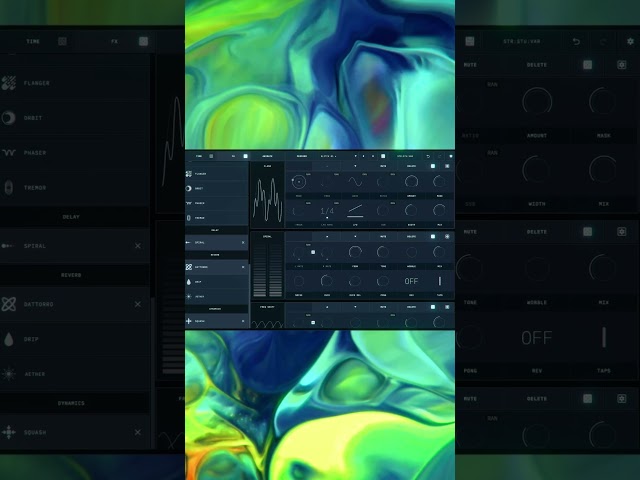Click Flange waveform display in center panel
640x480 pixels.
267,199
